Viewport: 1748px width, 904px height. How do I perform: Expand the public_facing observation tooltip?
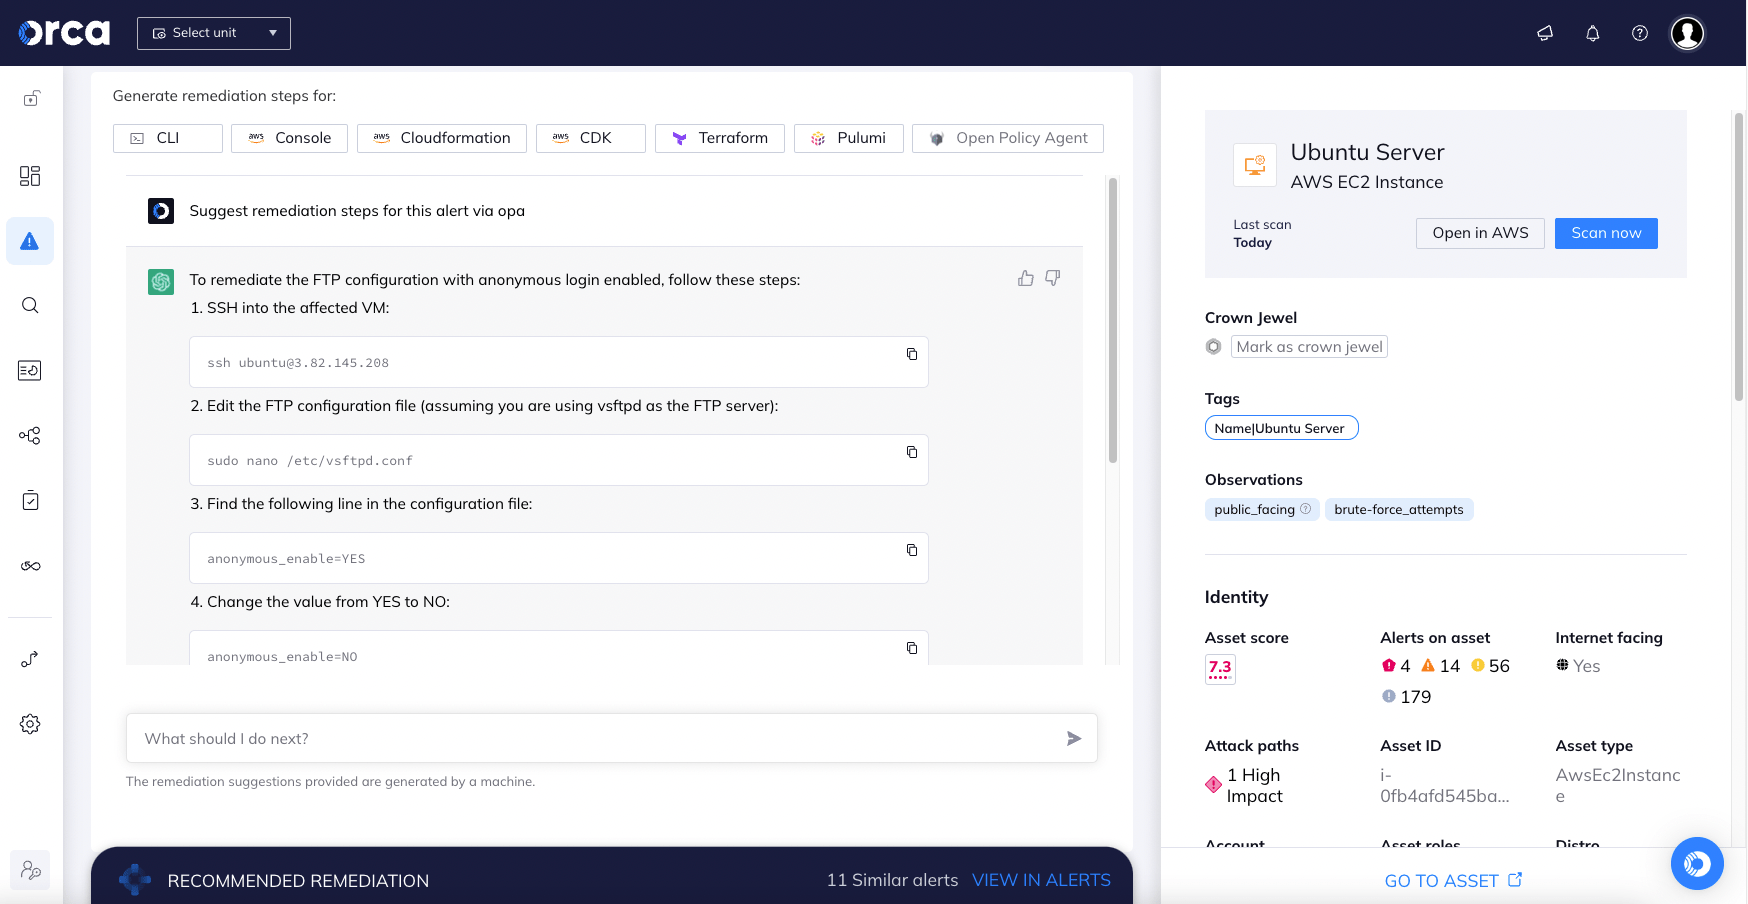click(x=1305, y=509)
